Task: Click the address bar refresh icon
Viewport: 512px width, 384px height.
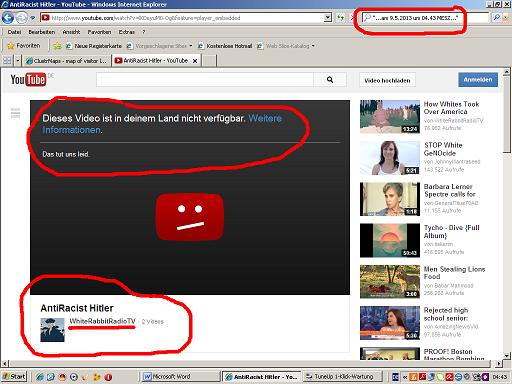Action: pyautogui.click(x=340, y=17)
